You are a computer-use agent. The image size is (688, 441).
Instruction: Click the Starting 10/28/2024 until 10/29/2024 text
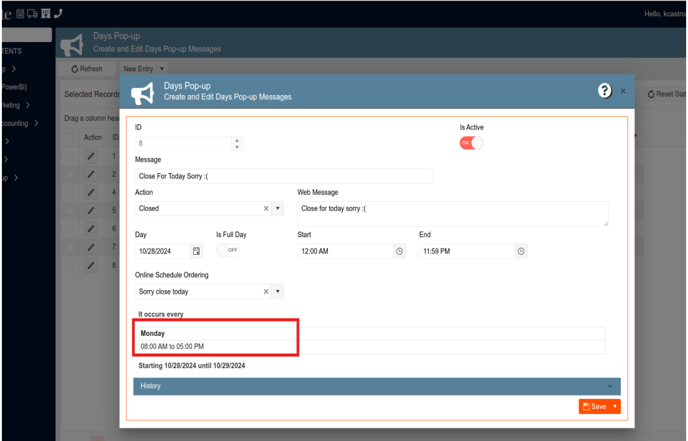pos(192,366)
